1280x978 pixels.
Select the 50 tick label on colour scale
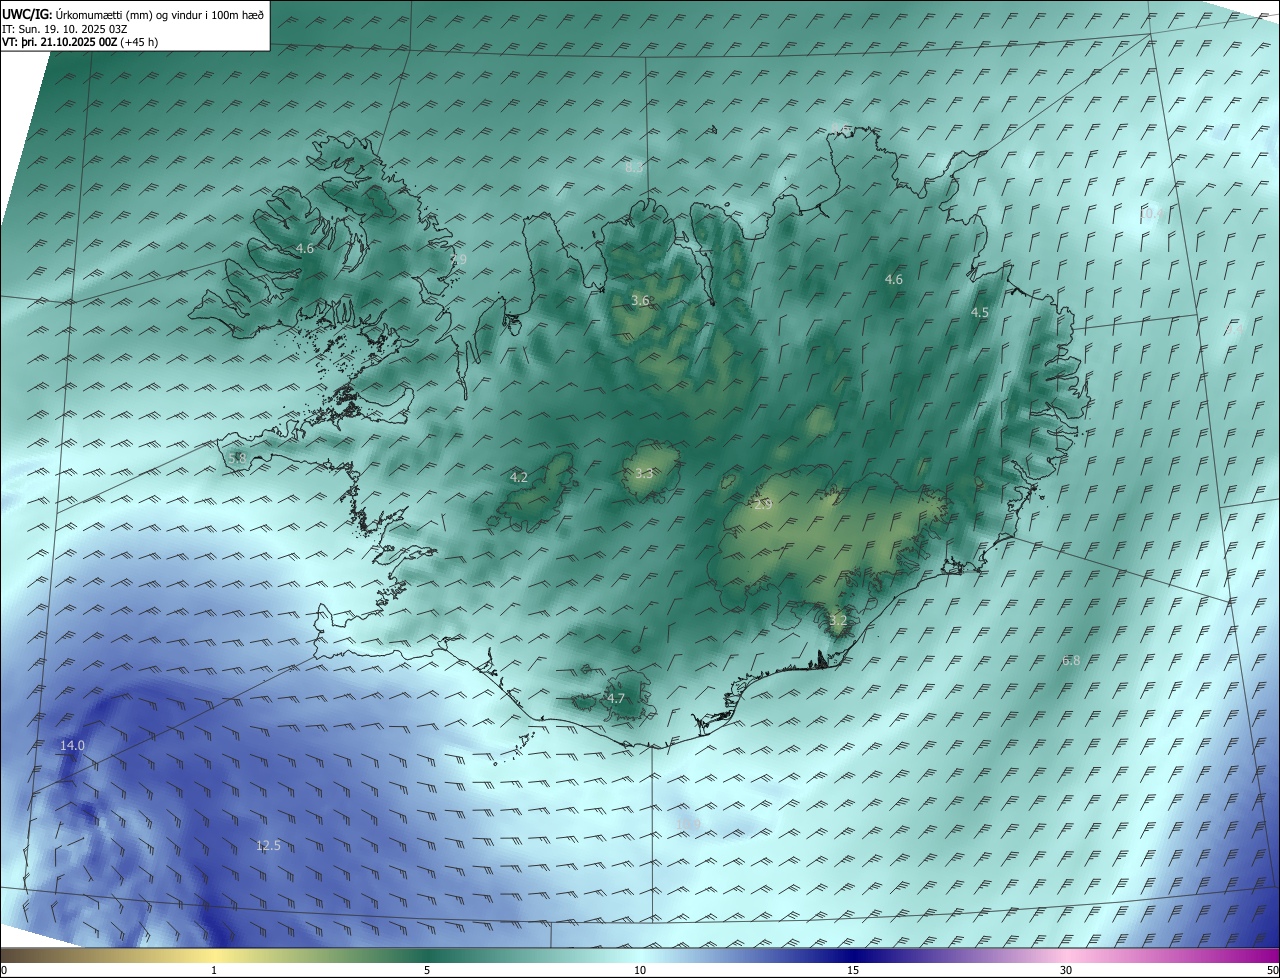1272,970
